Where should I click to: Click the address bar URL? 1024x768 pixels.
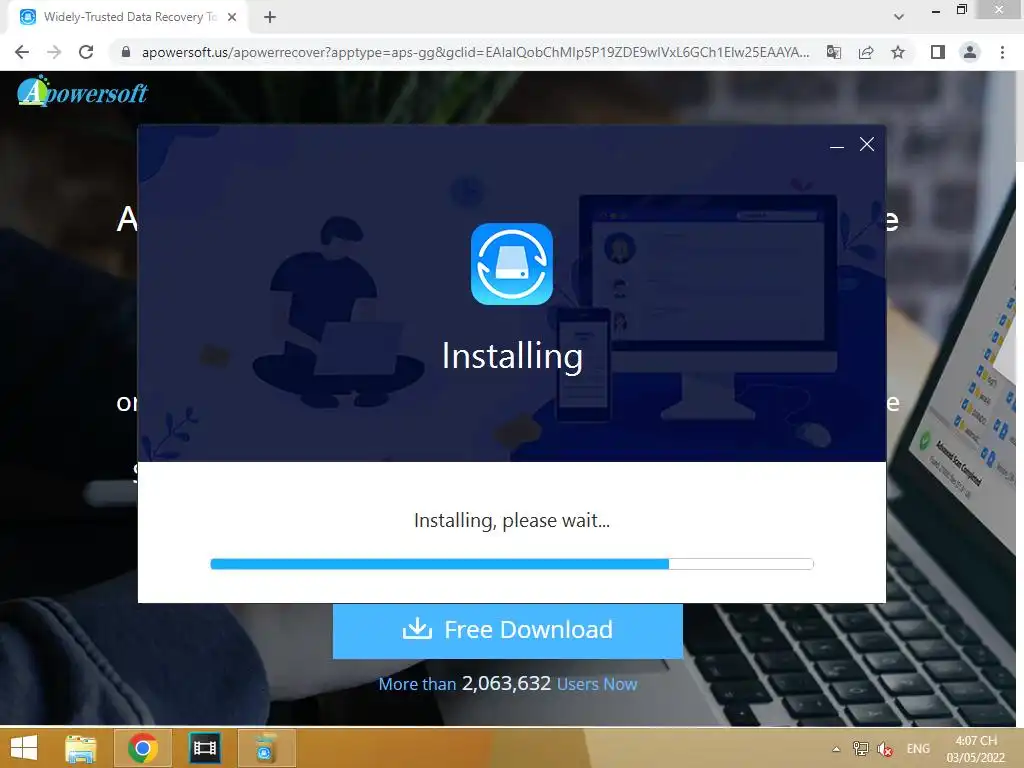475,52
